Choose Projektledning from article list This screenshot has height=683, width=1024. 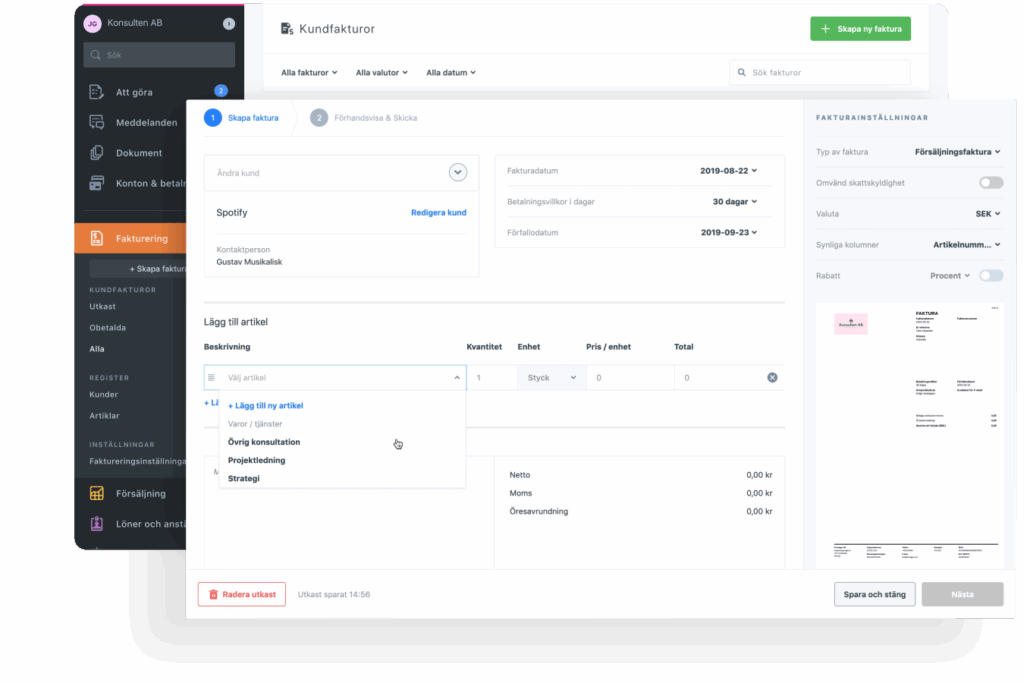[257, 460]
